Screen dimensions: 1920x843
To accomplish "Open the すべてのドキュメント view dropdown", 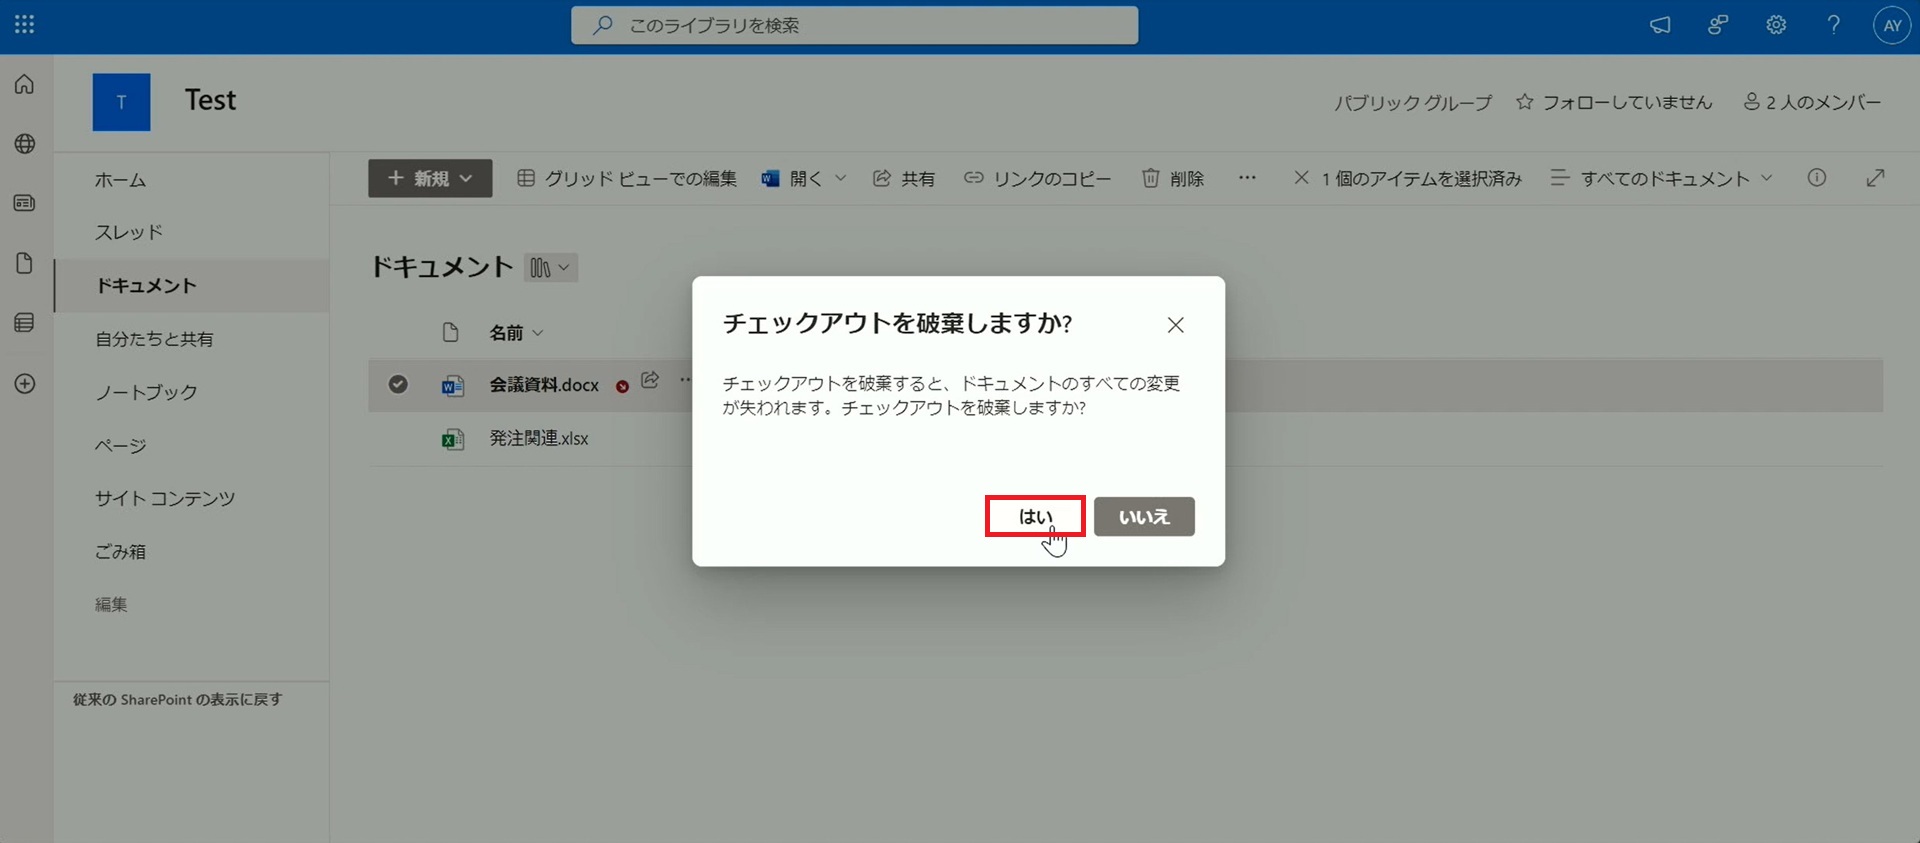I will [1661, 178].
